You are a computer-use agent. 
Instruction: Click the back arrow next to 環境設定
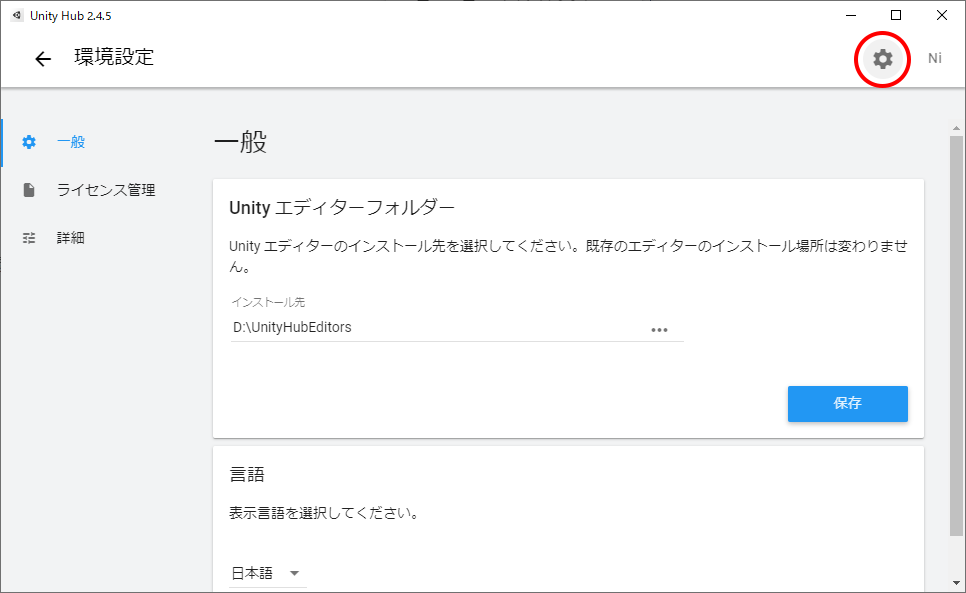(42, 58)
